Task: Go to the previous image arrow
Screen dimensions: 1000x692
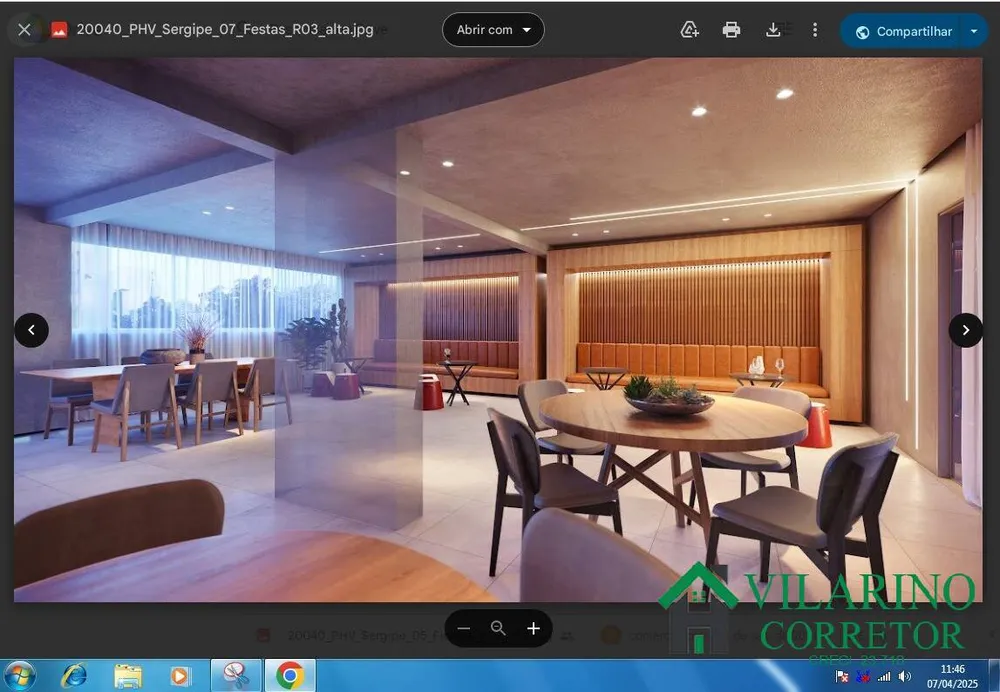Action: pyautogui.click(x=31, y=330)
